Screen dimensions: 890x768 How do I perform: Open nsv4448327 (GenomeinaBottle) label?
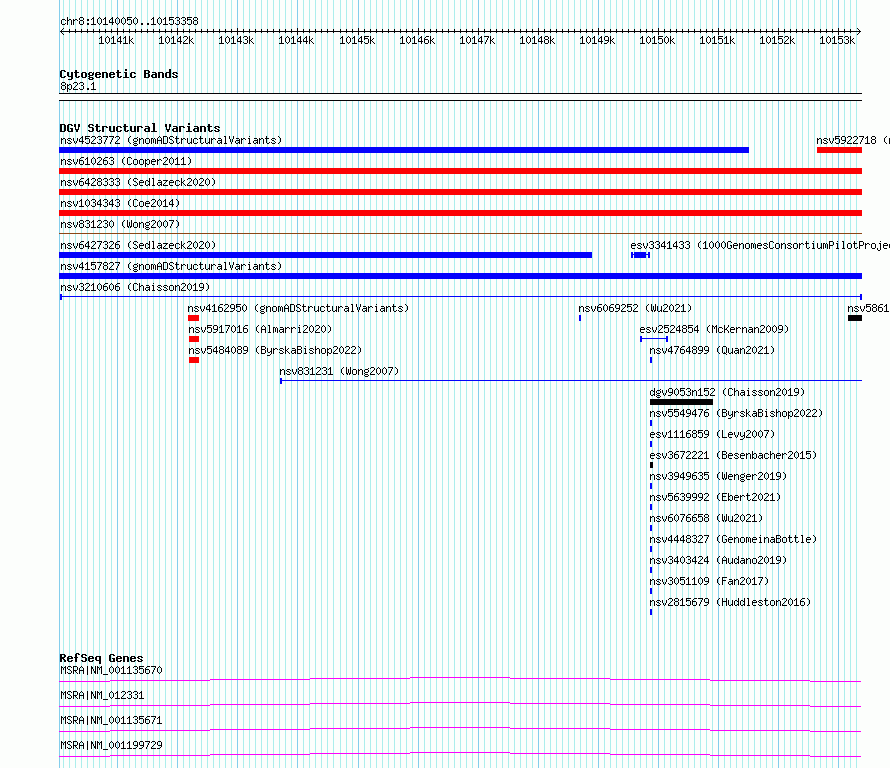pos(733,539)
